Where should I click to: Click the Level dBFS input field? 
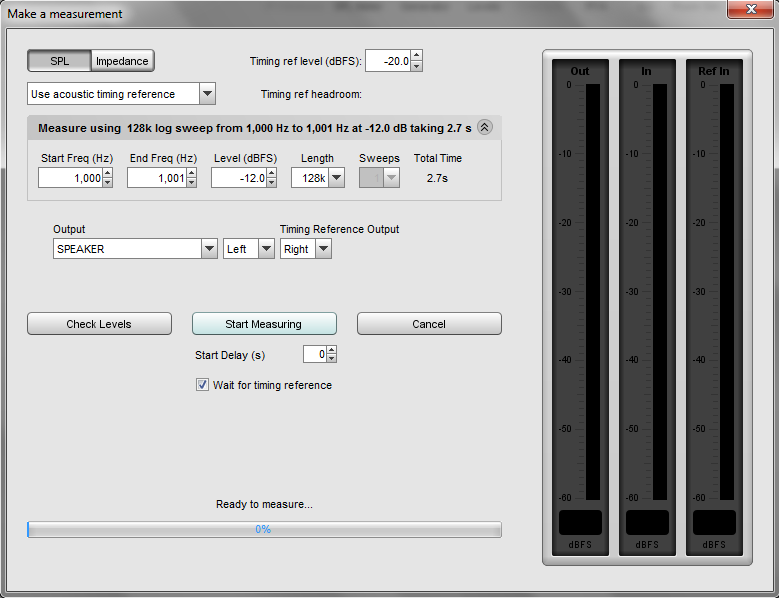pyautogui.click(x=238, y=178)
